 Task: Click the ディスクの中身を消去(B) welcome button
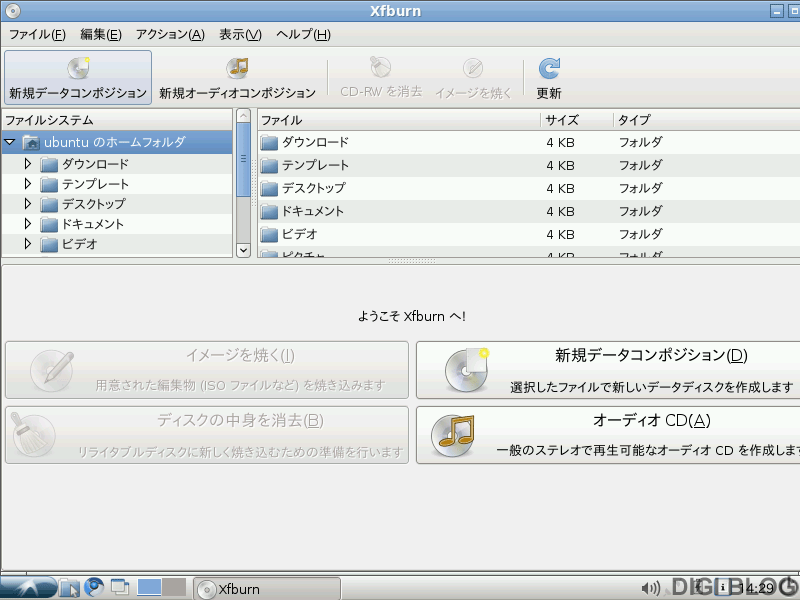207,435
